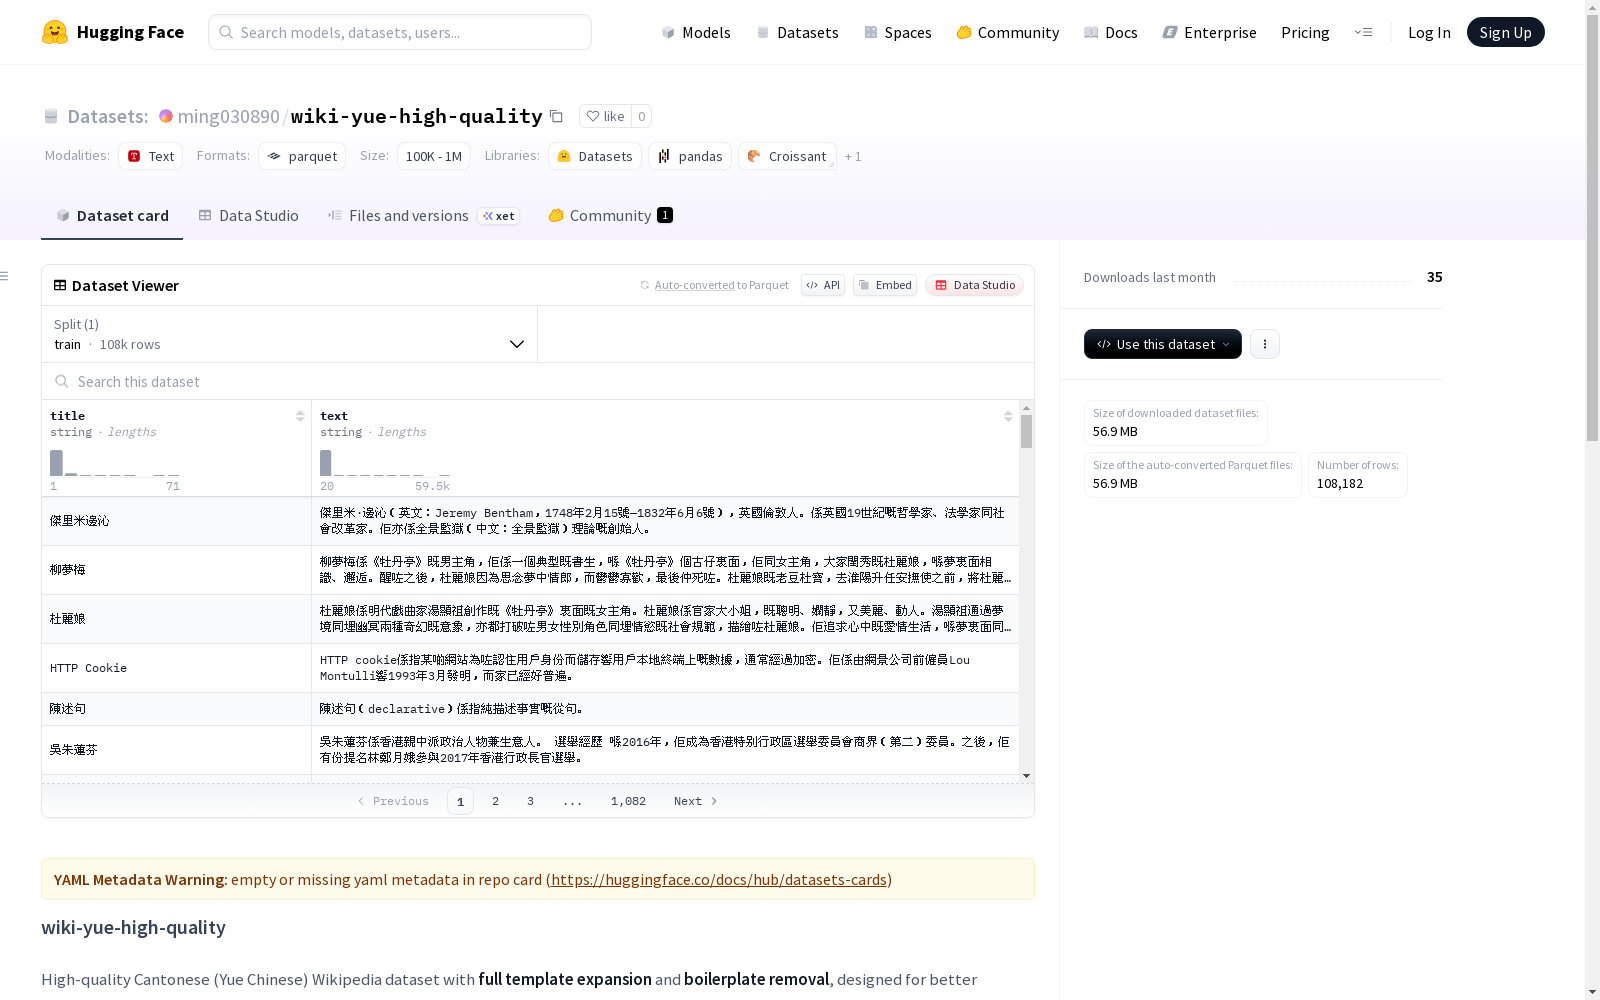Click the left sidebar table-of-contents icon
Image resolution: width=1600 pixels, height=1000 pixels.
point(5,276)
